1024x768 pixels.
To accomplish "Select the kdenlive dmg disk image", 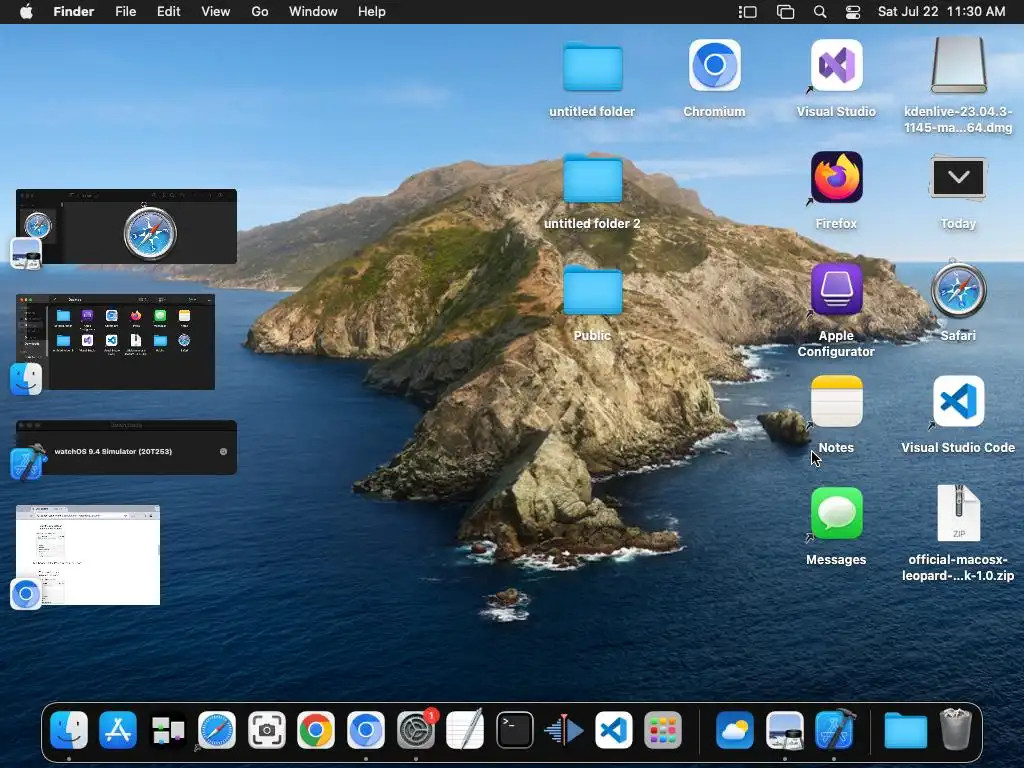I will pyautogui.click(x=958, y=85).
